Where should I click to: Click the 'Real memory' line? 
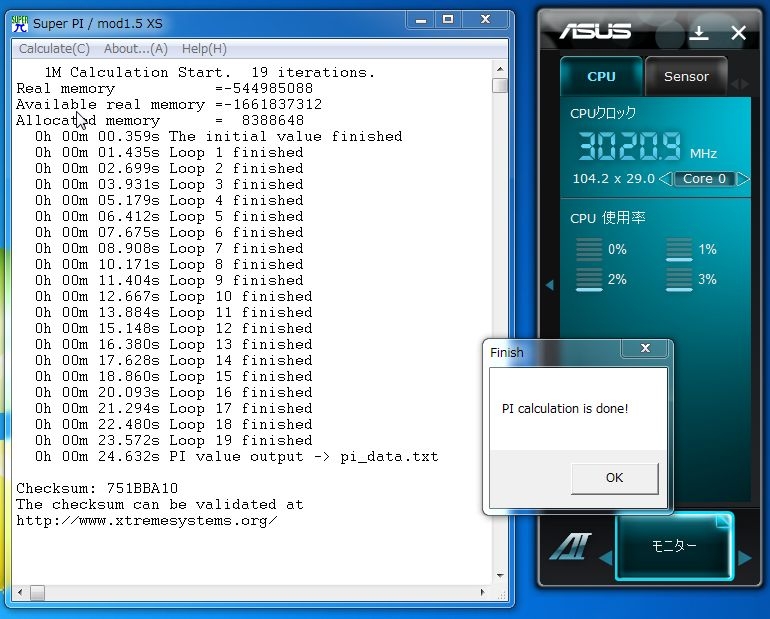(x=165, y=88)
